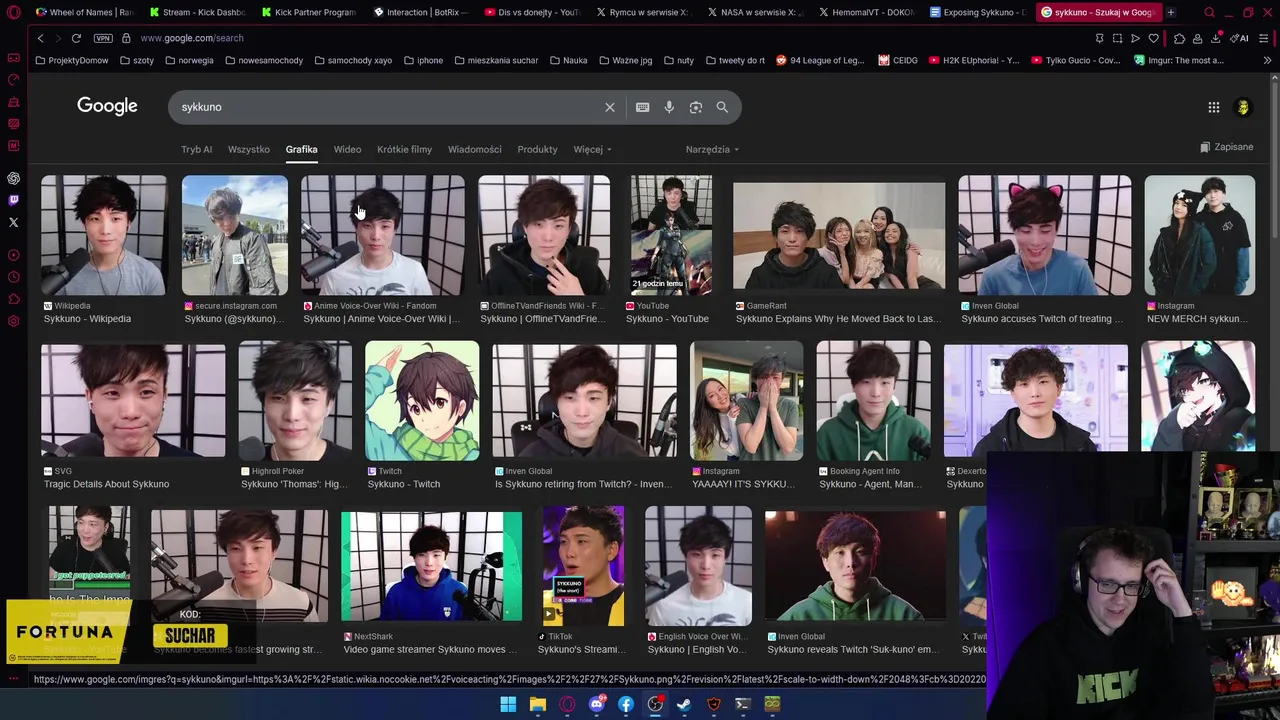Open GX Control speedometer icon in sidebar
The height and width of the screenshot is (720, 1280).
point(13,80)
